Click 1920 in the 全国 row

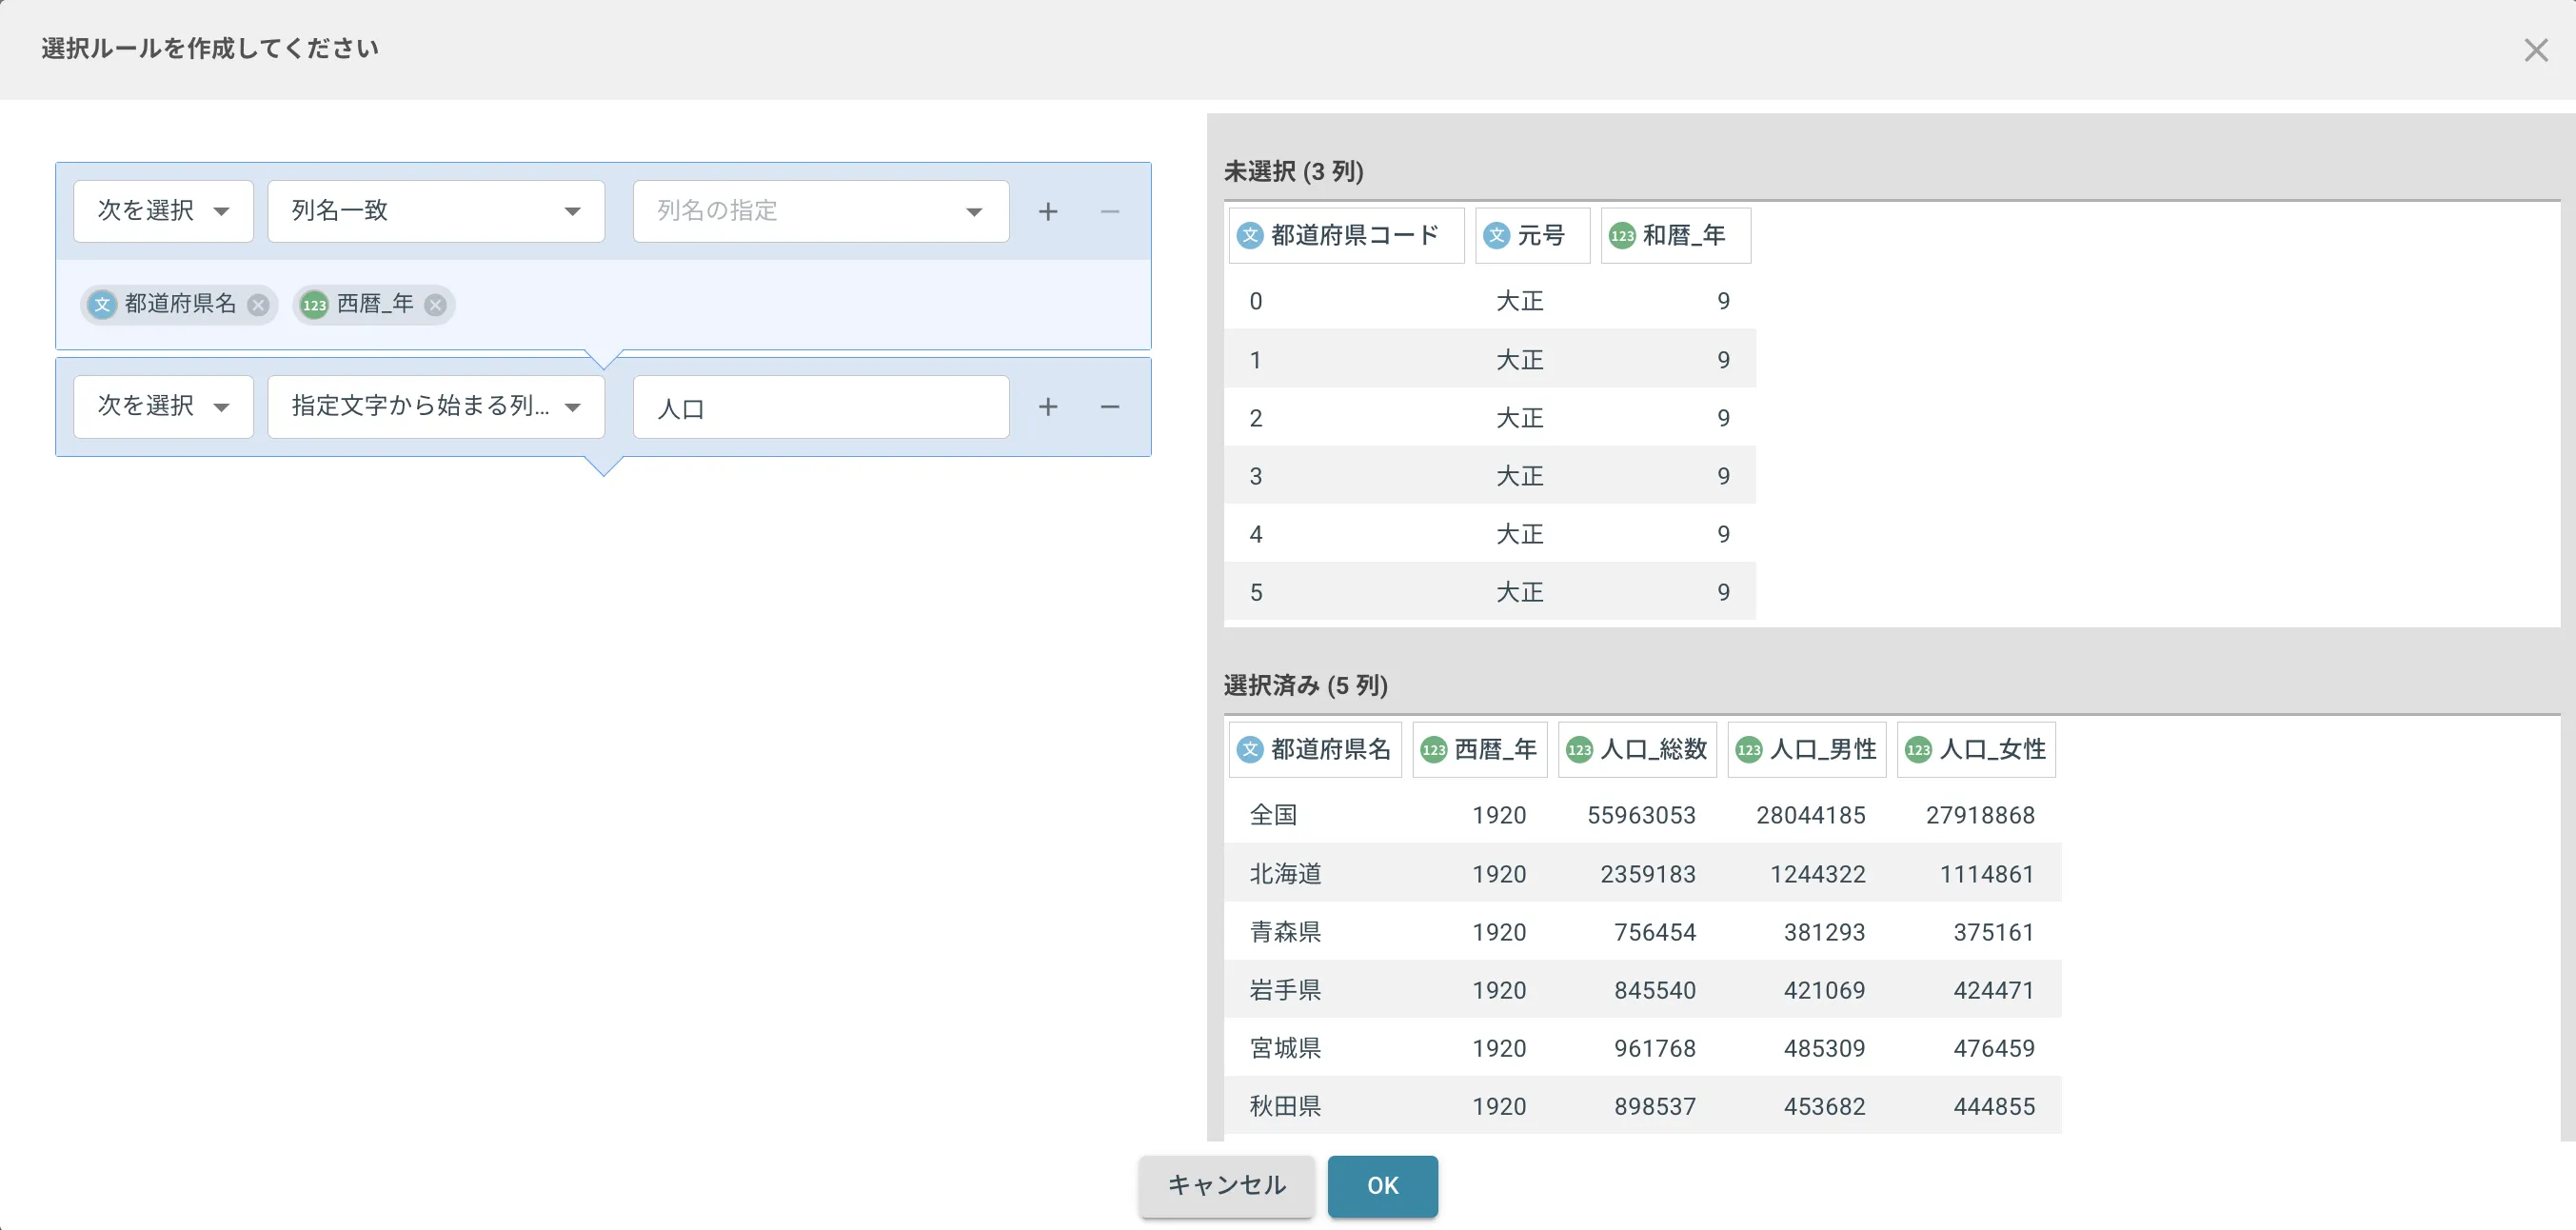1499,815
